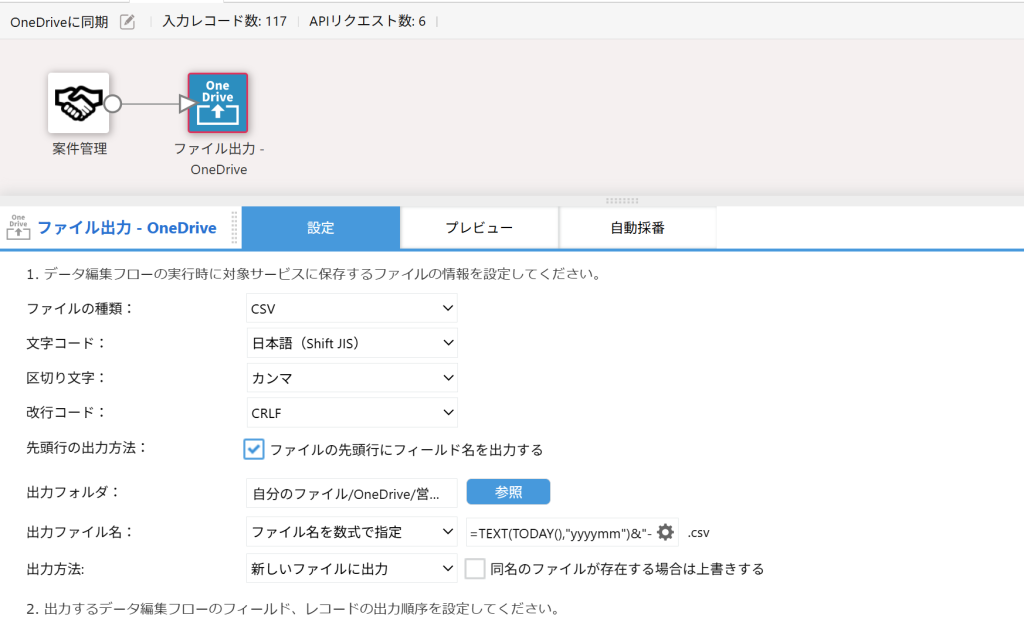Click the 案件管理 node label
The width and height of the screenshot is (1024, 625).
80,149
